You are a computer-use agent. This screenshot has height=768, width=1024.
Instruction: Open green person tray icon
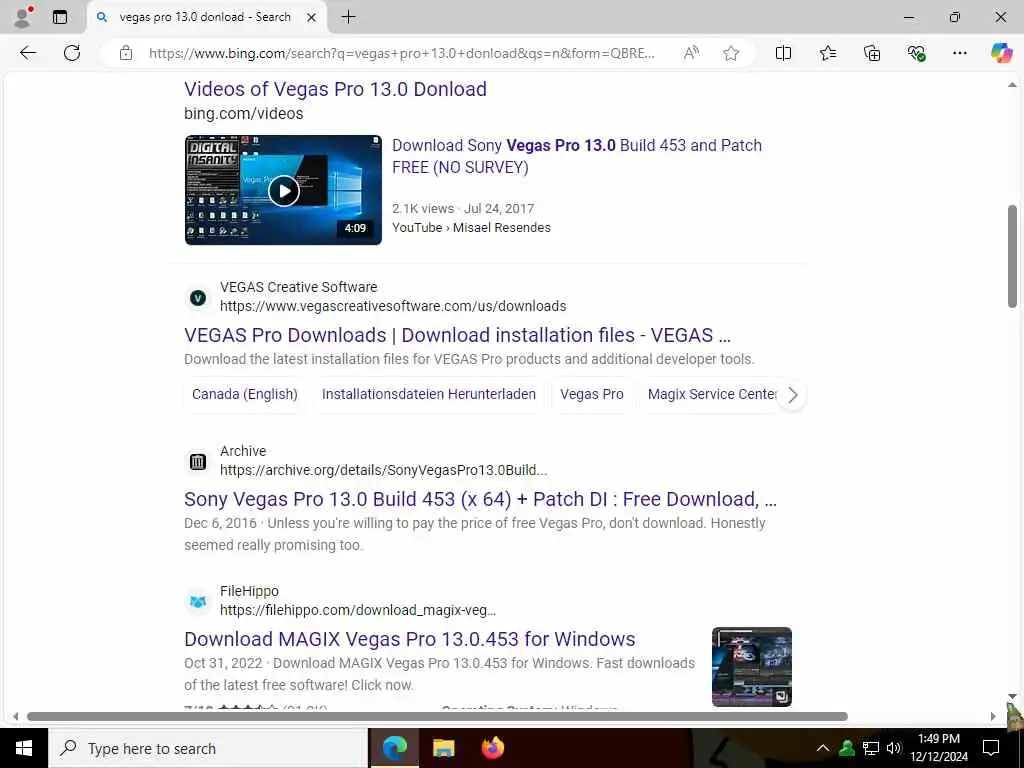point(847,748)
